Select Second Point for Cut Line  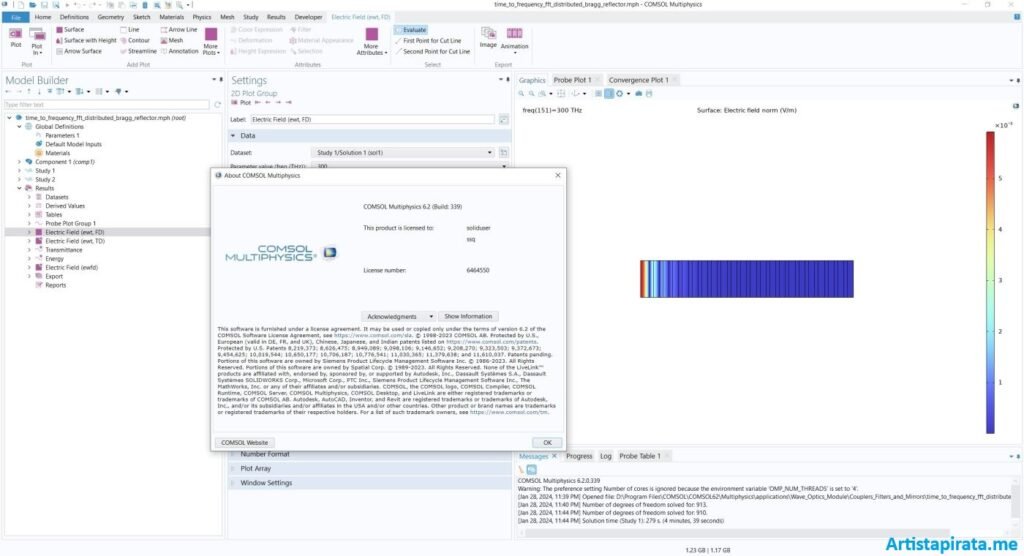(x=432, y=51)
